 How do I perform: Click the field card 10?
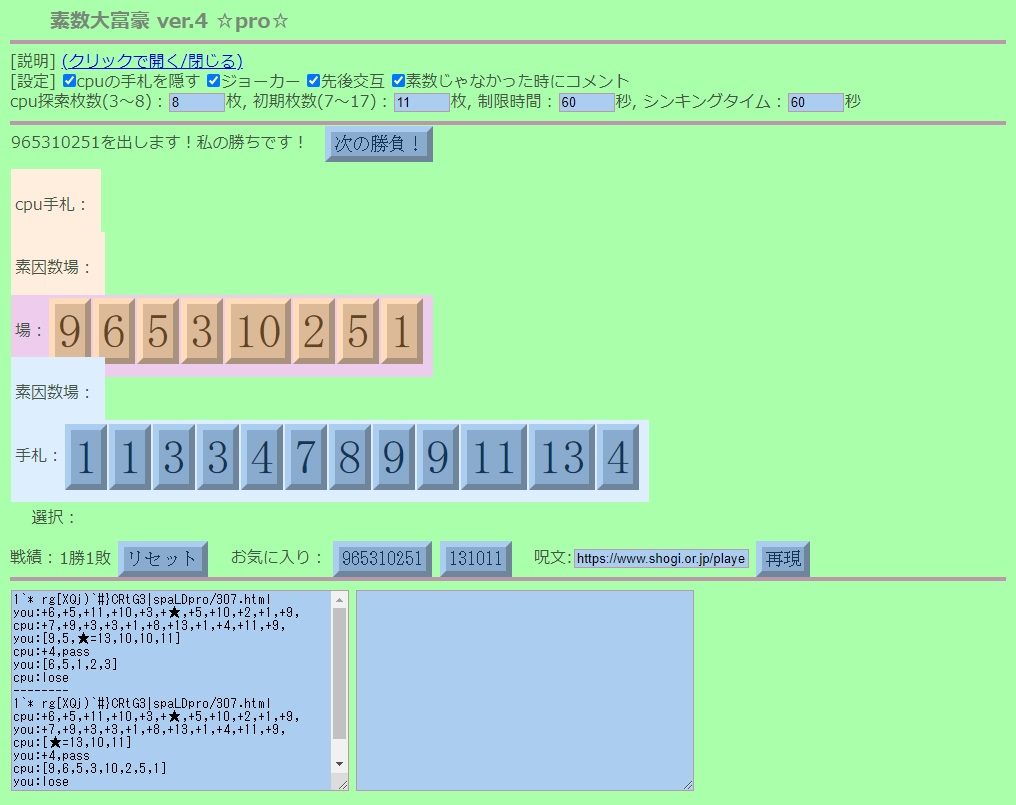coord(258,331)
